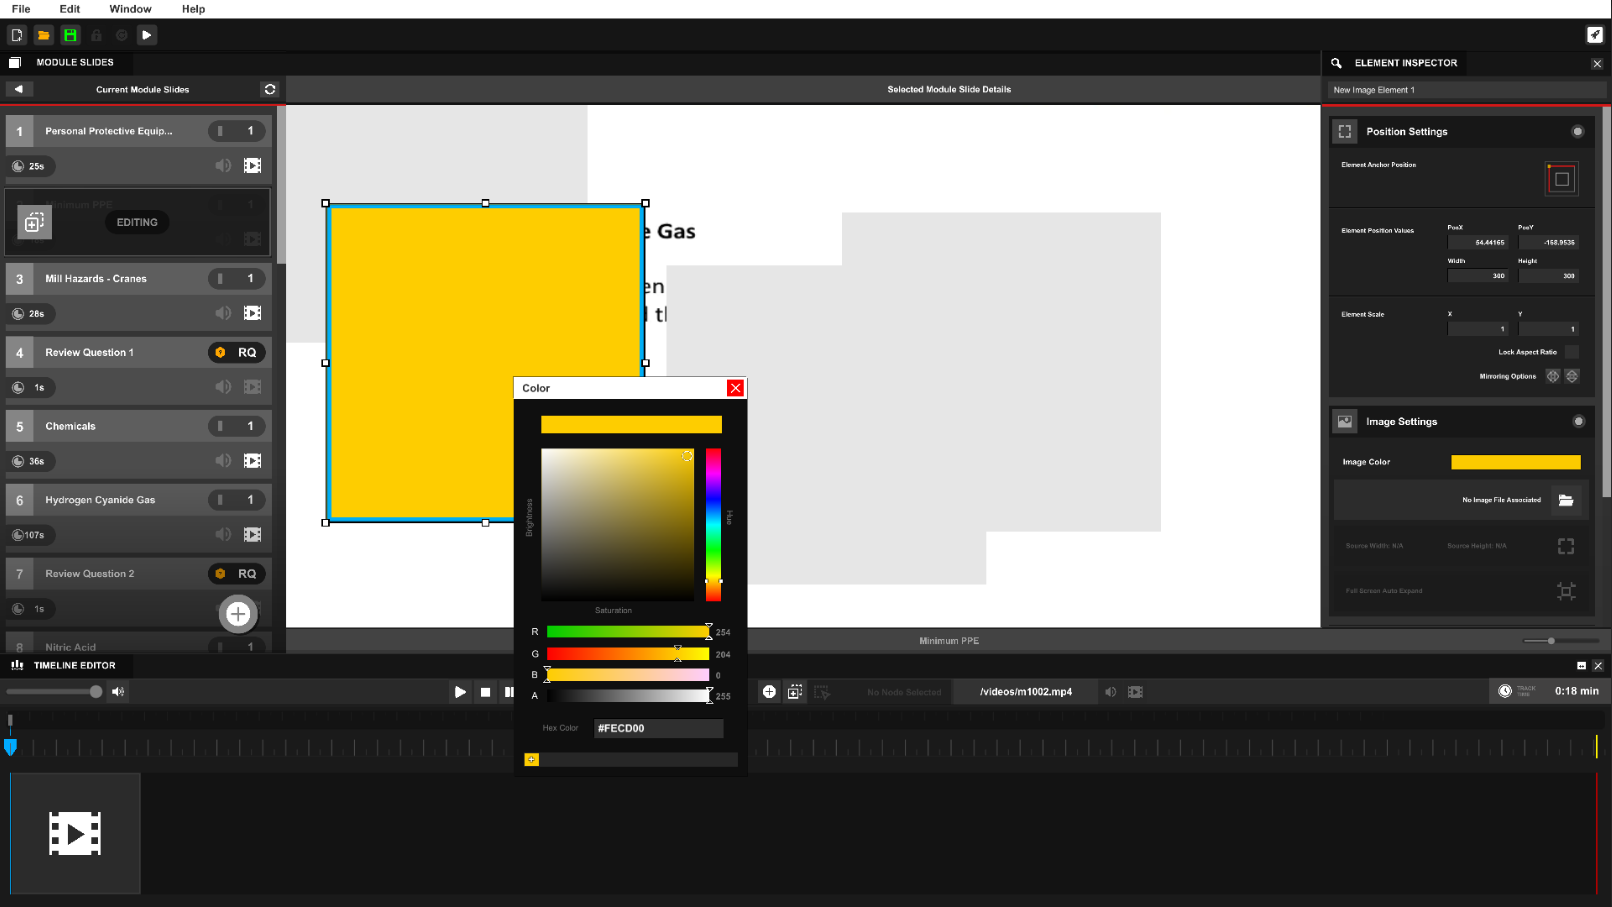
Task: Browse for image file in Image Settings
Action: (1565, 500)
